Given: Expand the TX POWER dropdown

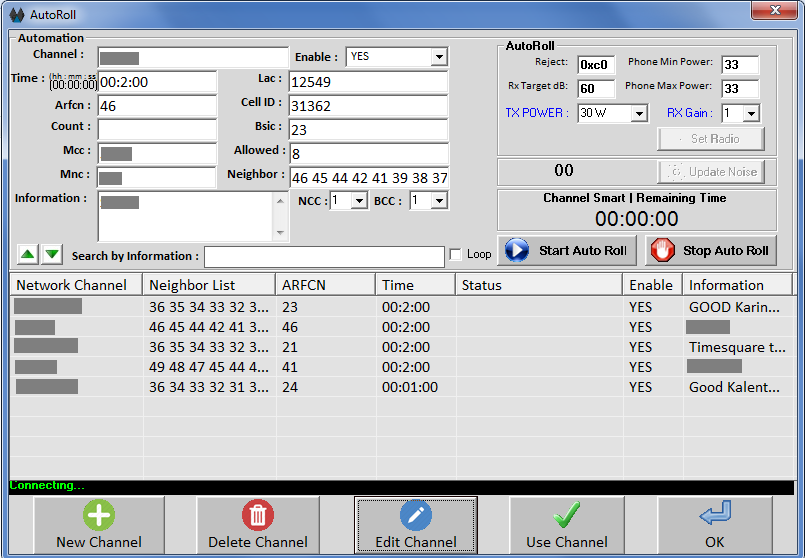Looking at the screenshot, I should (639, 114).
